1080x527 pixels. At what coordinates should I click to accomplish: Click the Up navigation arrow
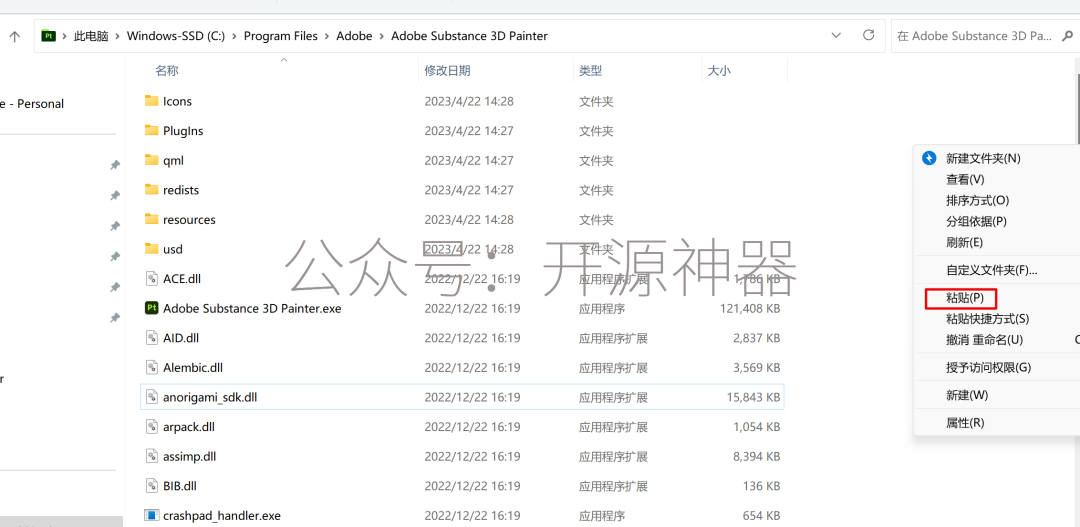[x=15, y=37]
